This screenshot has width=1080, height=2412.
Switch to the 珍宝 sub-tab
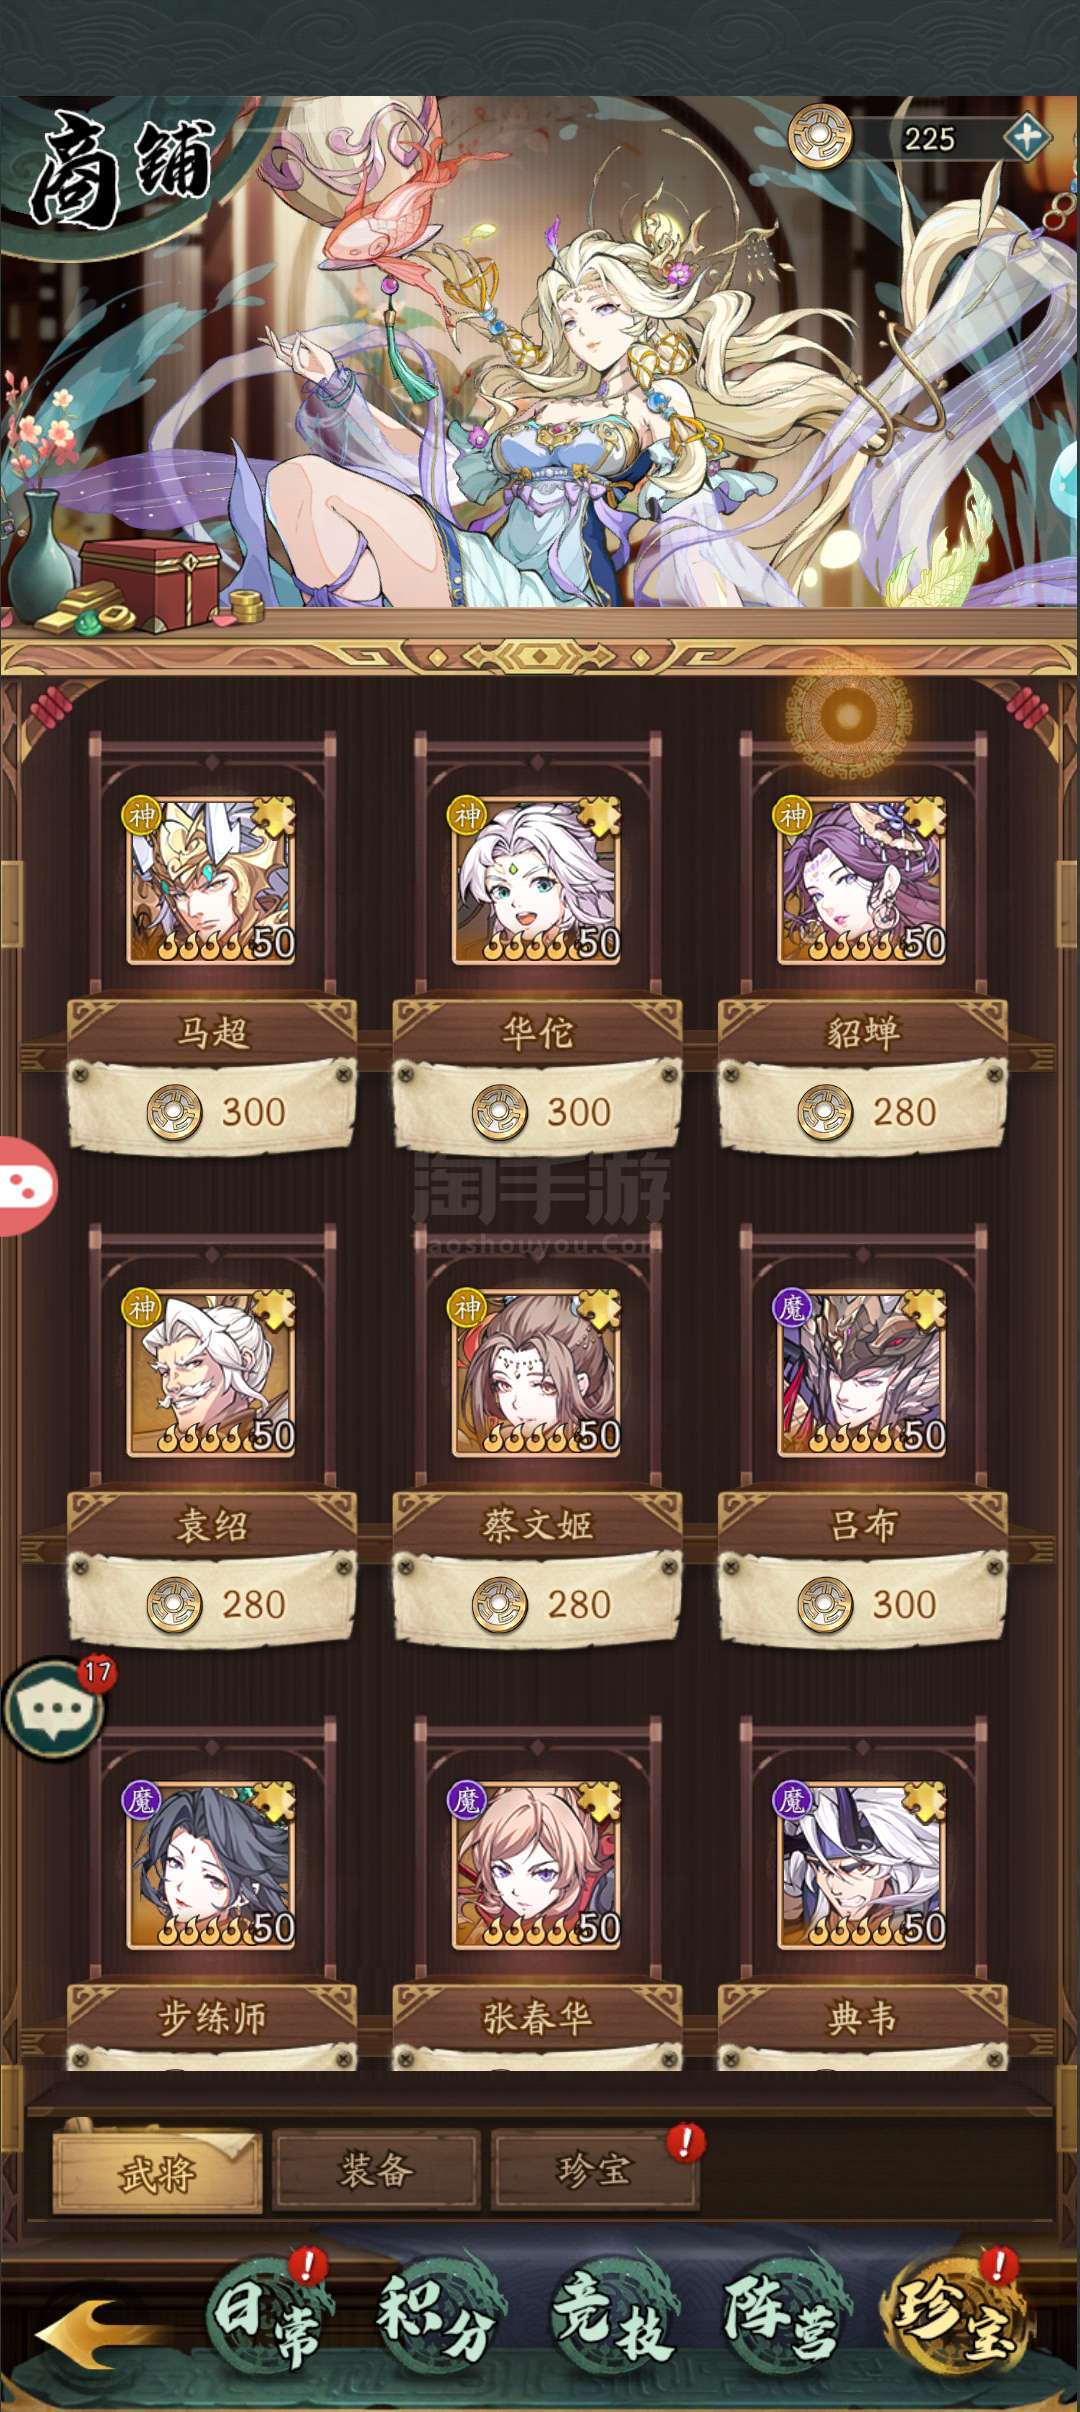[x=595, y=2170]
